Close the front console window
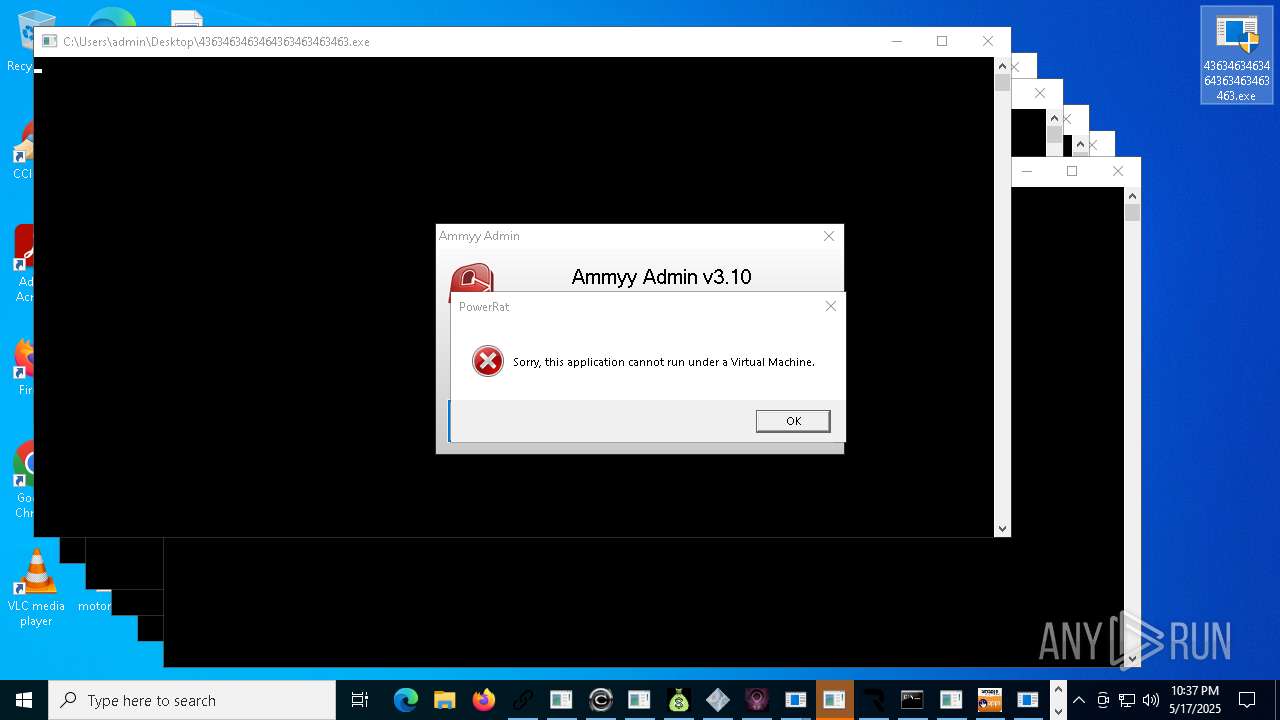The image size is (1280, 720). click(x=988, y=41)
